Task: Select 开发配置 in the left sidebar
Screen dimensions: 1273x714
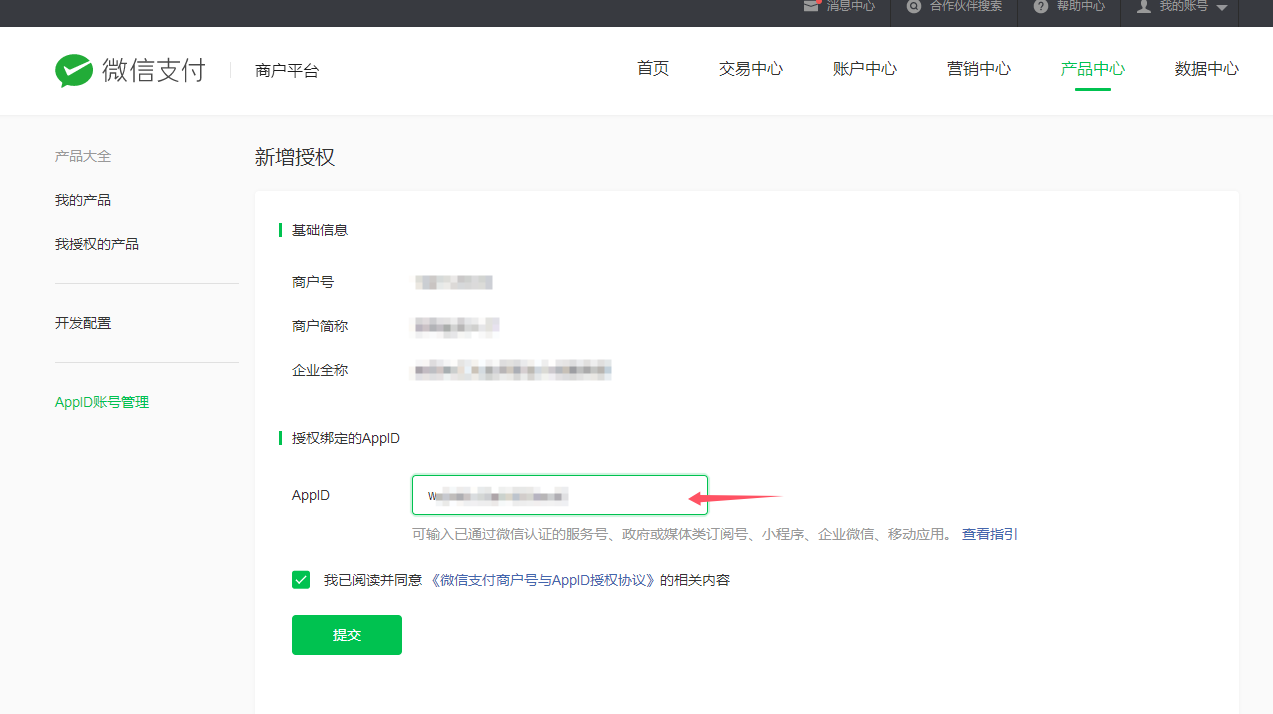Action: (83, 324)
